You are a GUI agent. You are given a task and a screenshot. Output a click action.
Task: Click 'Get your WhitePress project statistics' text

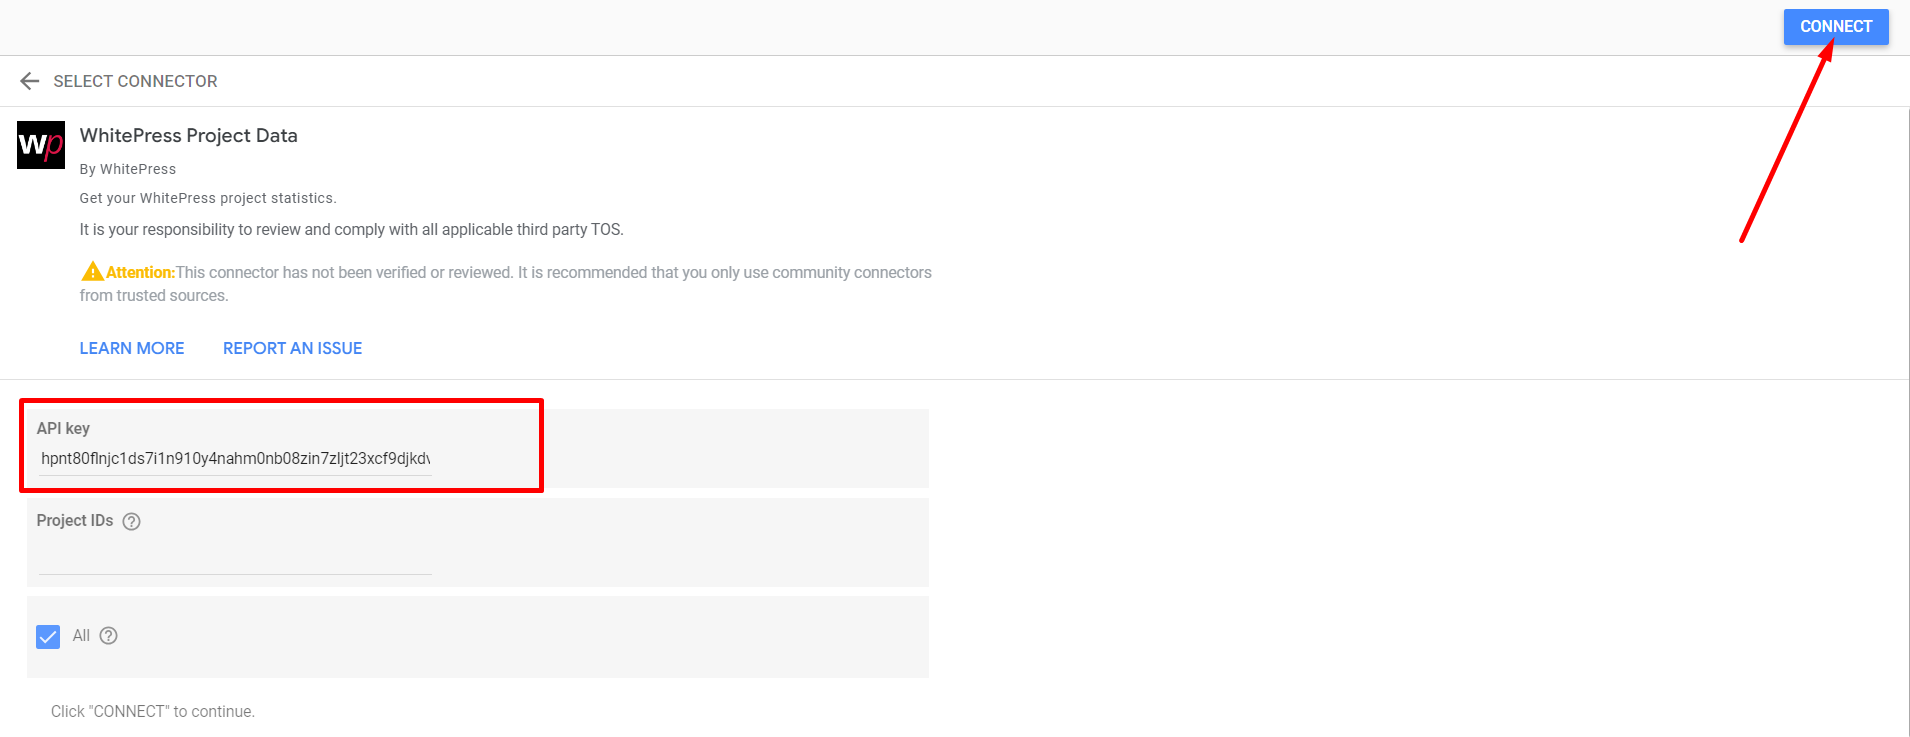click(208, 198)
